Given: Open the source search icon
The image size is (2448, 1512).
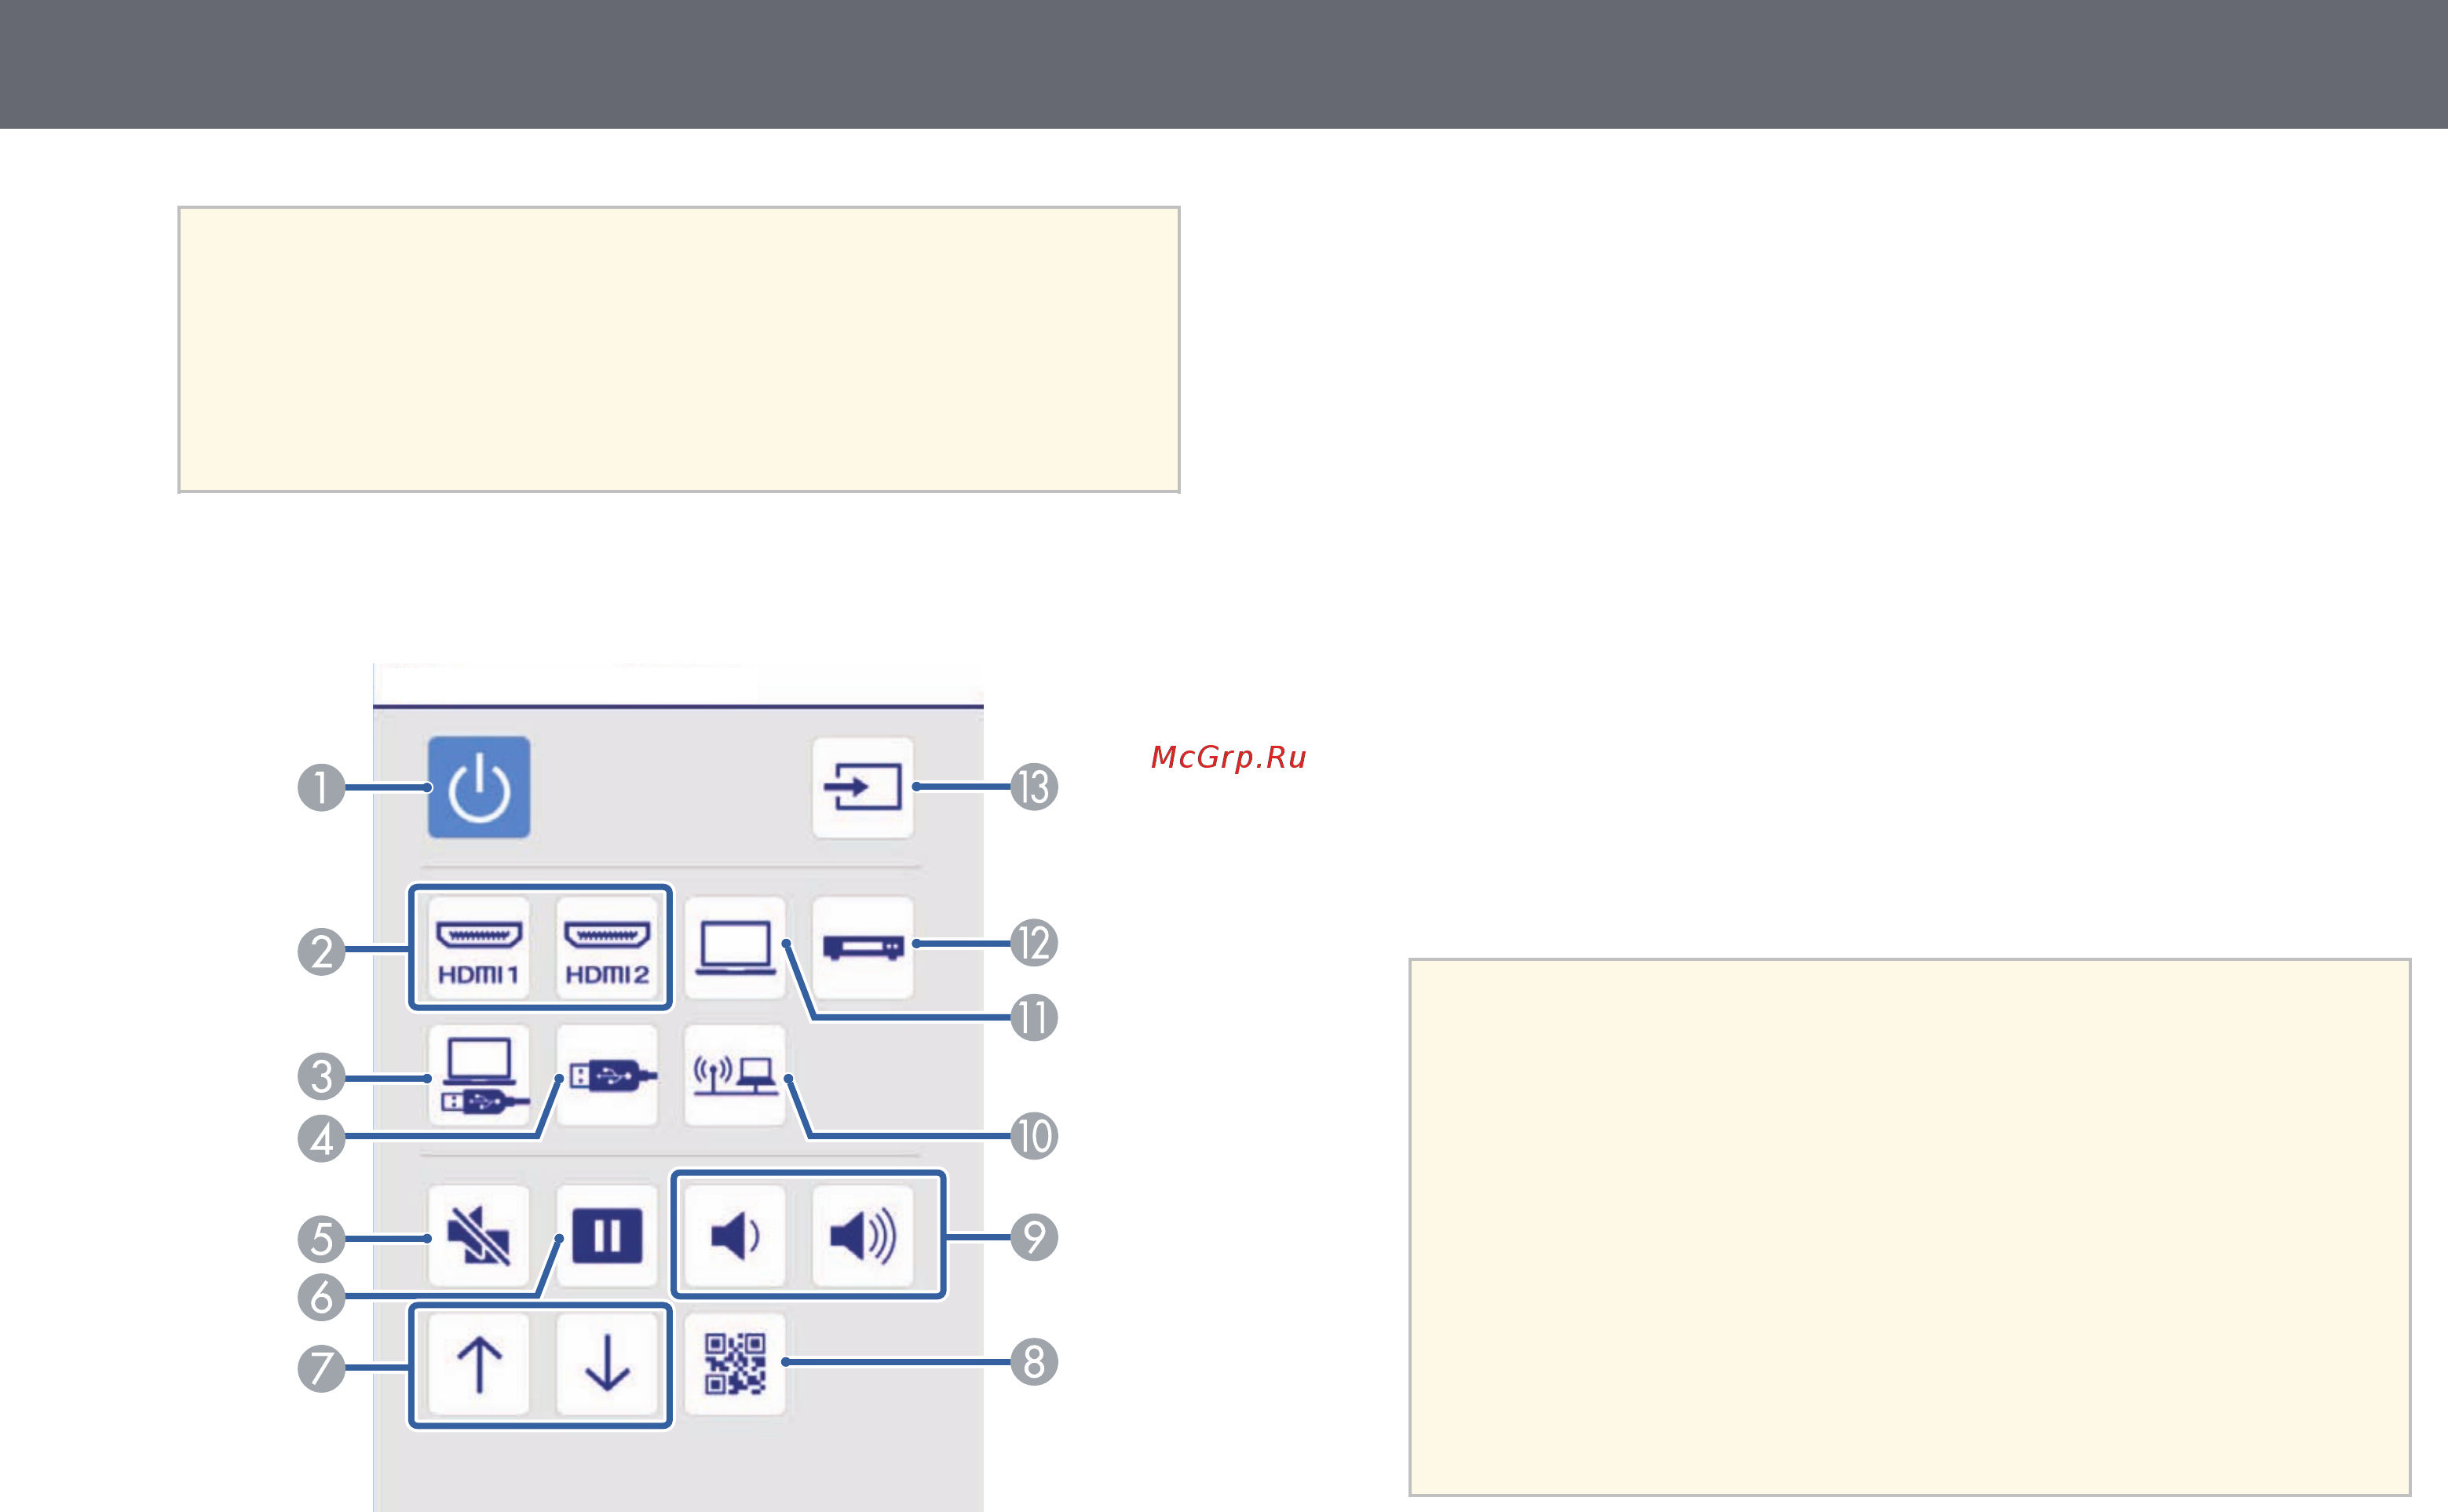Looking at the screenshot, I should (862, 787).
